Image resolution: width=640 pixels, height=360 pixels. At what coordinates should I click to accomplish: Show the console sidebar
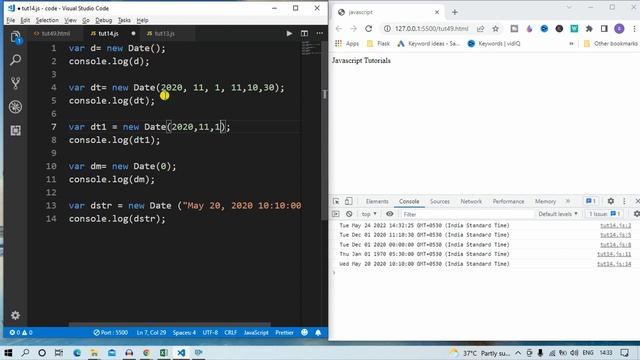point(336,214)
